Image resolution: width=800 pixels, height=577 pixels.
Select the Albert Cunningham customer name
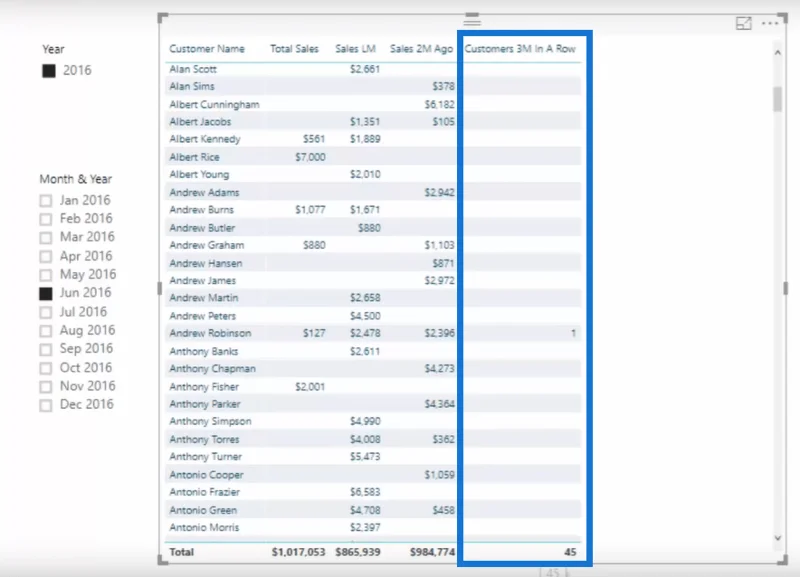[214, 105]
